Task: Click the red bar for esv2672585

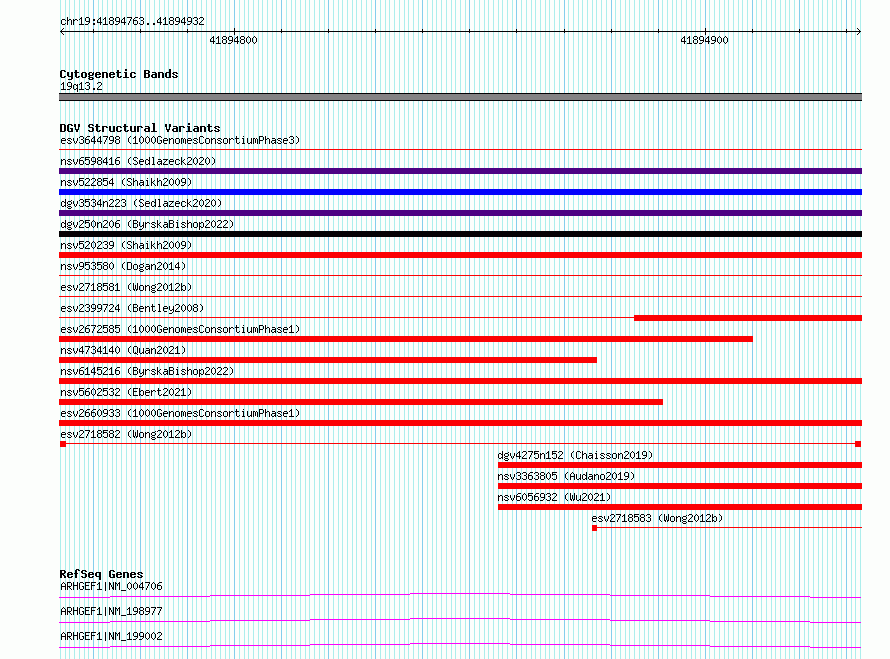Action: (406, 339)
